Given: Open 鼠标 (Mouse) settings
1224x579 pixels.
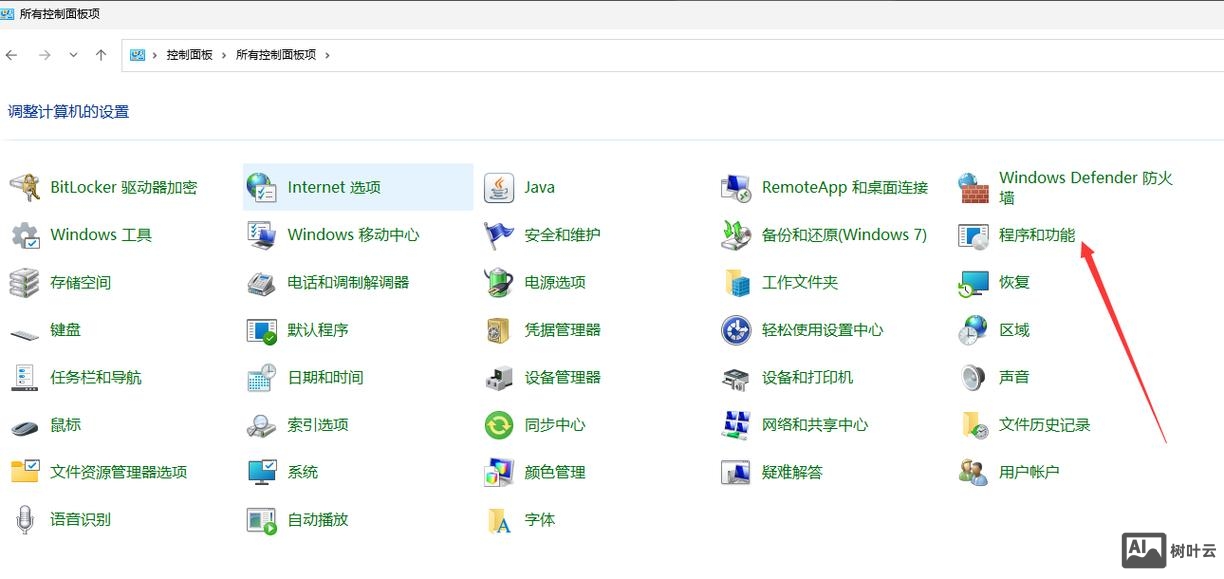Looking at the screenshot, I should coord(64,424).
